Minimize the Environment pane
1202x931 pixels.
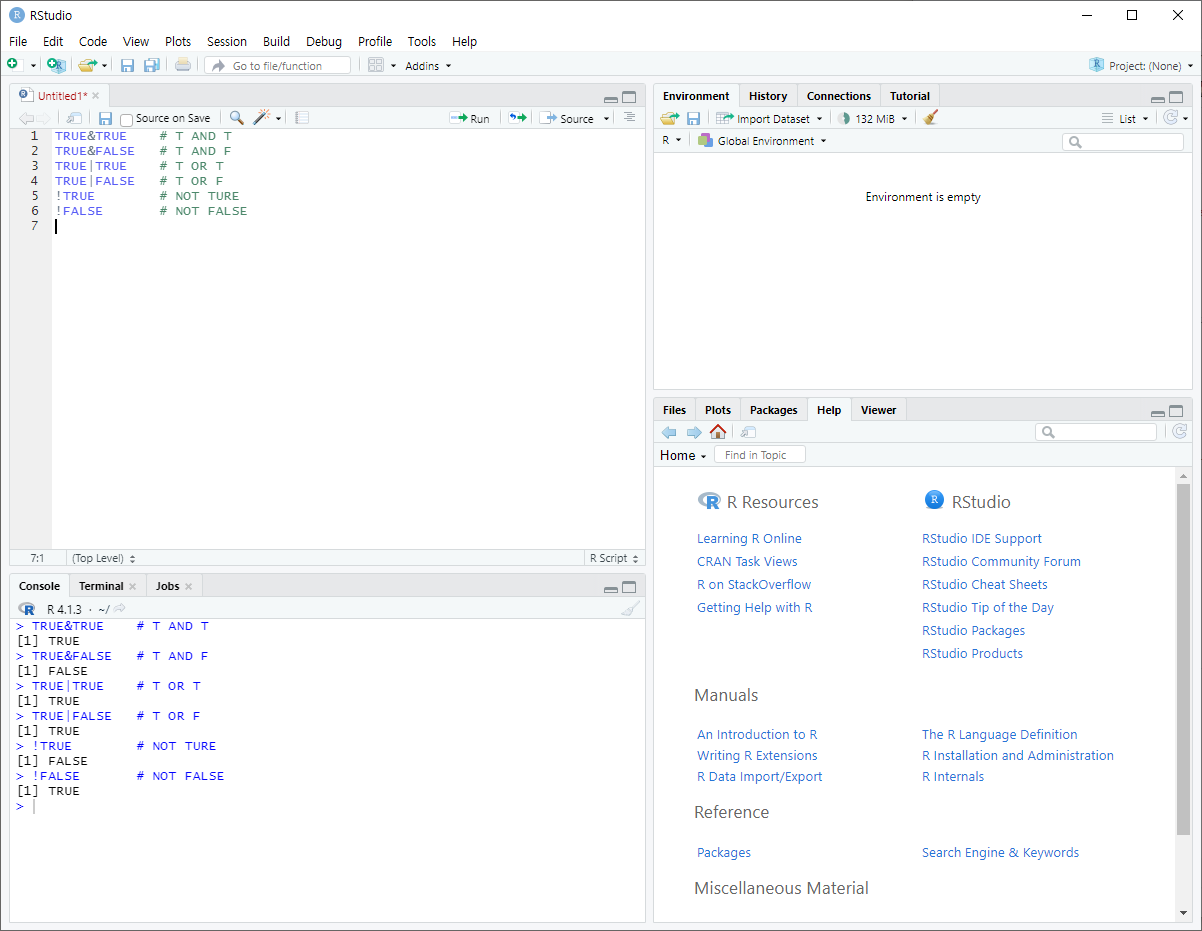(x=1158, y=99)
